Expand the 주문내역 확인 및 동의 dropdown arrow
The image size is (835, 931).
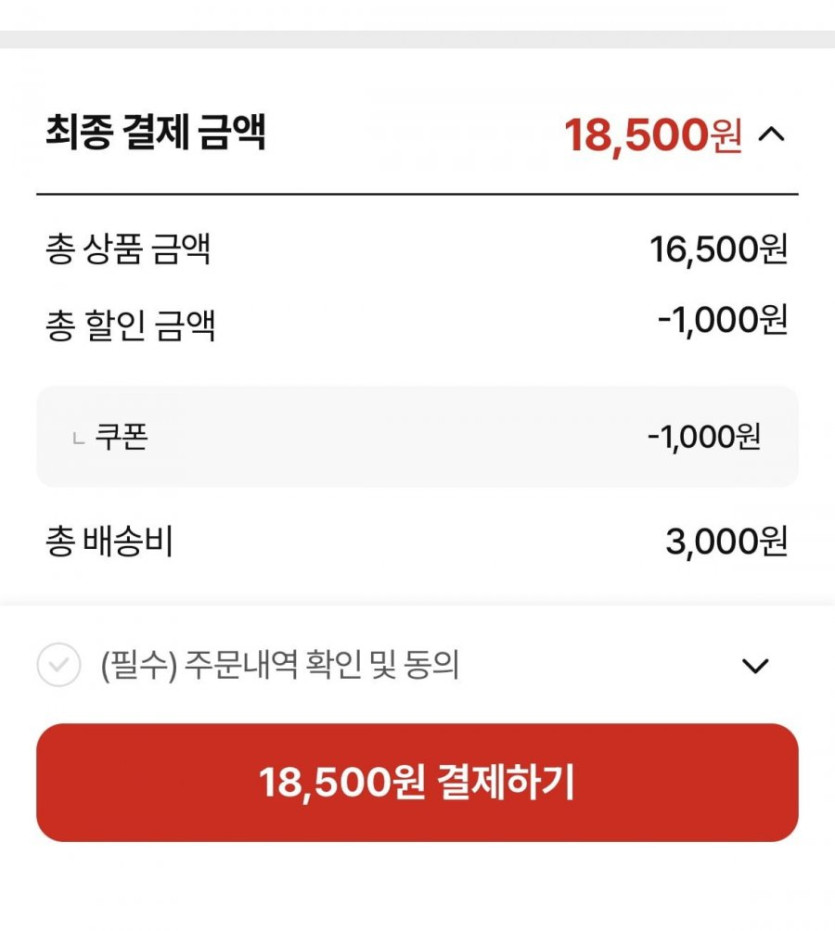(757, 666)
